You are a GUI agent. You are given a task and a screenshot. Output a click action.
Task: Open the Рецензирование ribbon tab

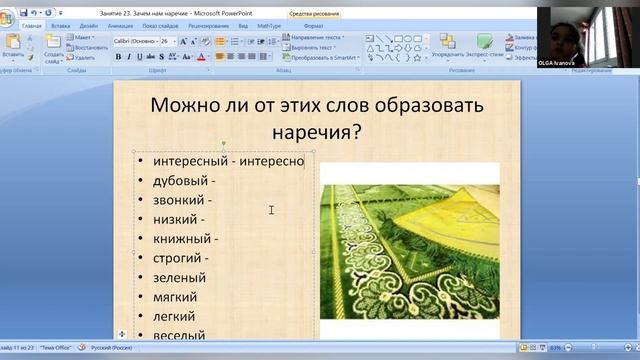[208, 26]
